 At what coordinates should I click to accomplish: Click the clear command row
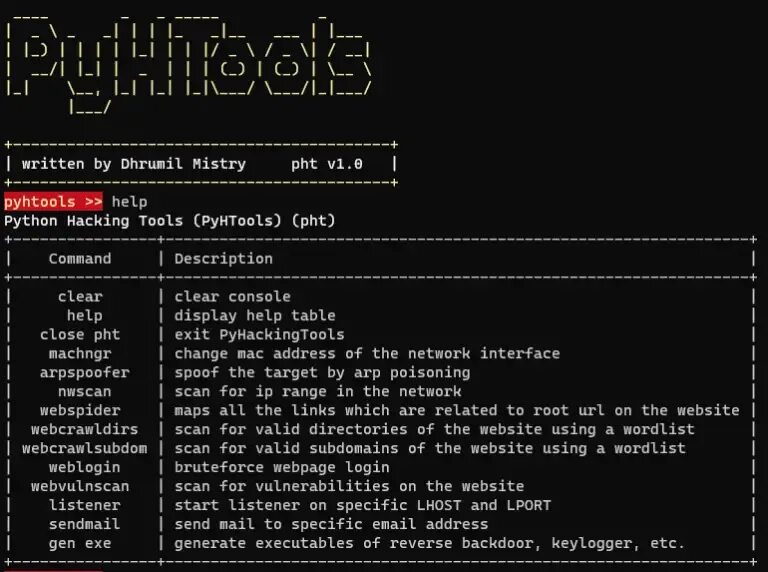click(80, 296)
